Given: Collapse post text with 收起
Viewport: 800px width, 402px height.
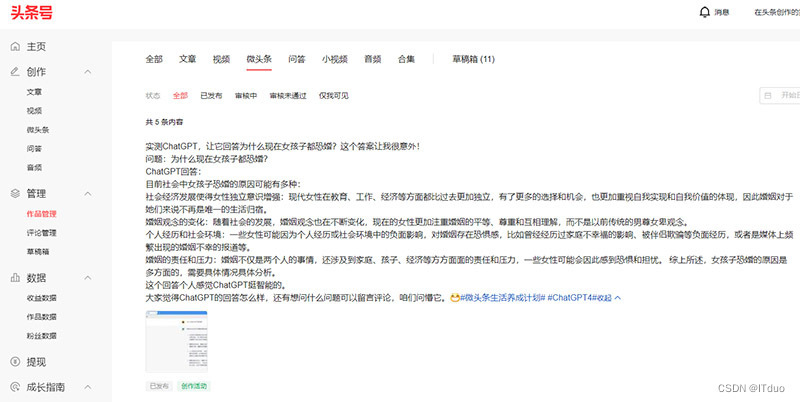Looking at the screenshot, I should (609, 298).
